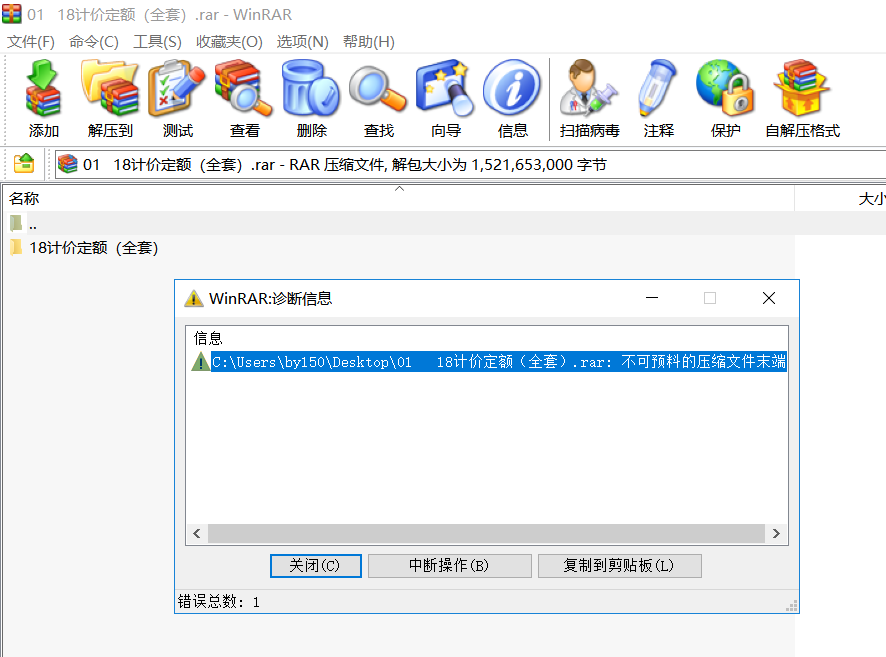
Task: Sort by the Size (大小) column header
Action: 841,198
